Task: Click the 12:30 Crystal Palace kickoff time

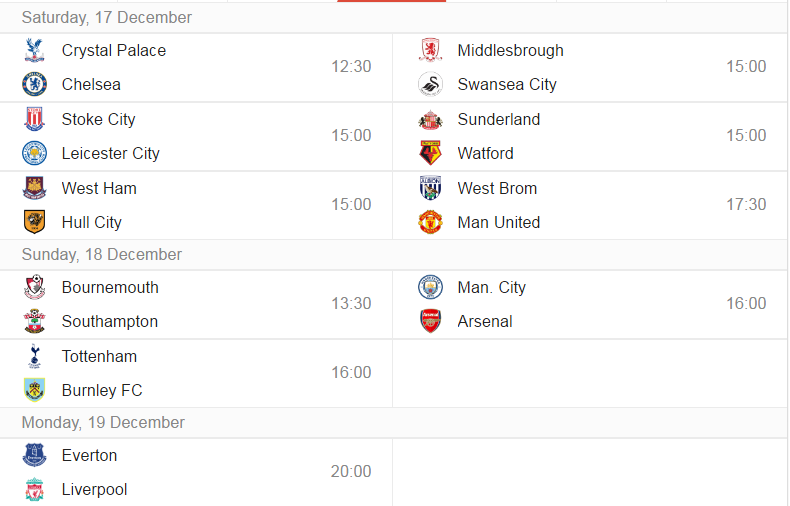Action: [x=351, y=67]
